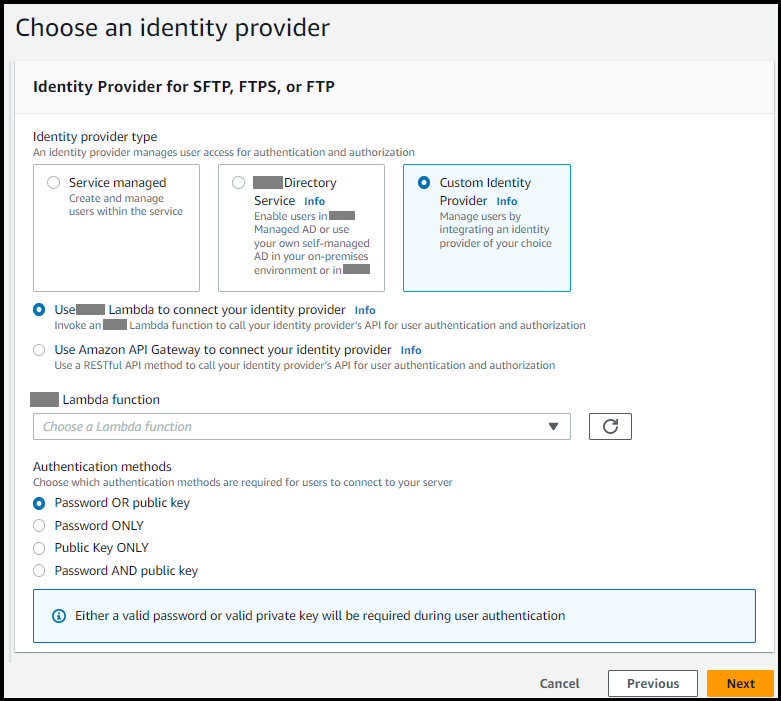The width and height of the screenshot is (781, 701).
Task: Select the Service managed radio option
Action: [54, 183]
